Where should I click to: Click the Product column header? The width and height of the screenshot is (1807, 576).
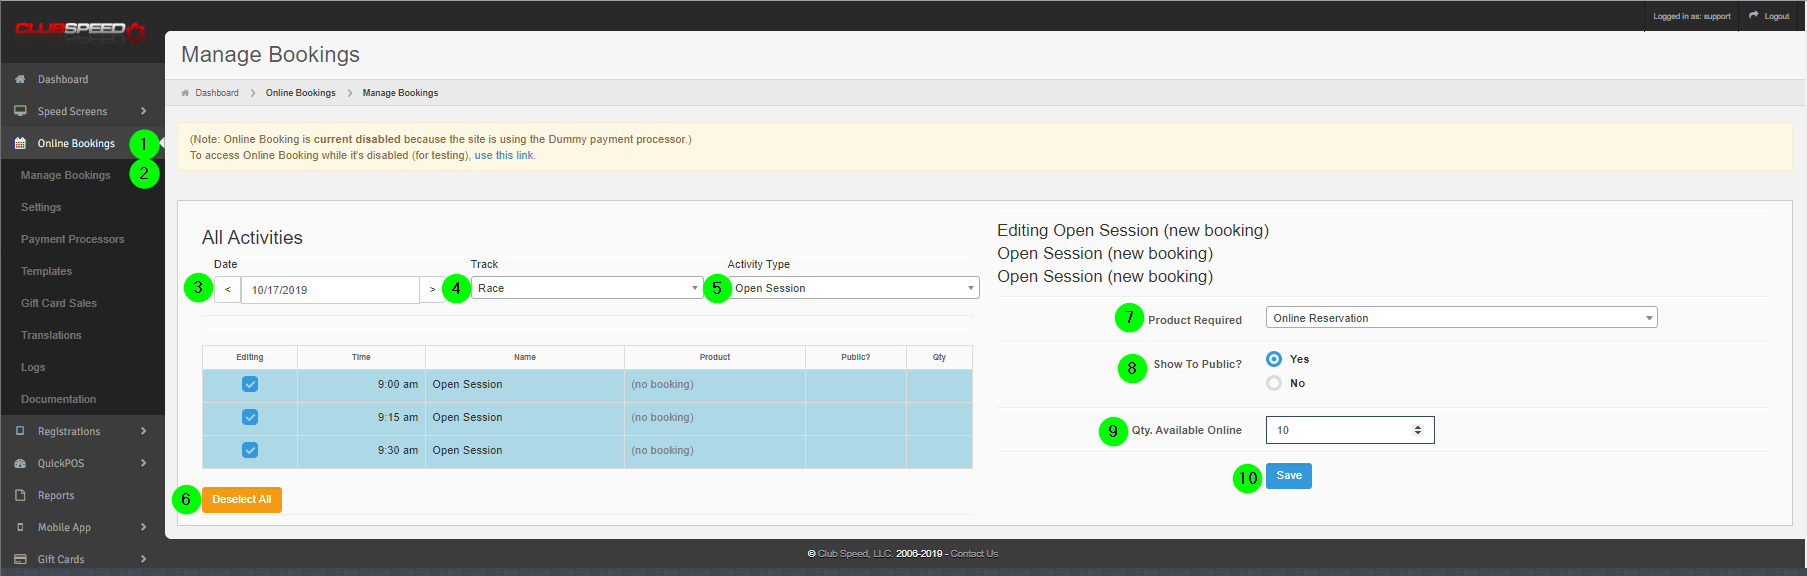715,357
